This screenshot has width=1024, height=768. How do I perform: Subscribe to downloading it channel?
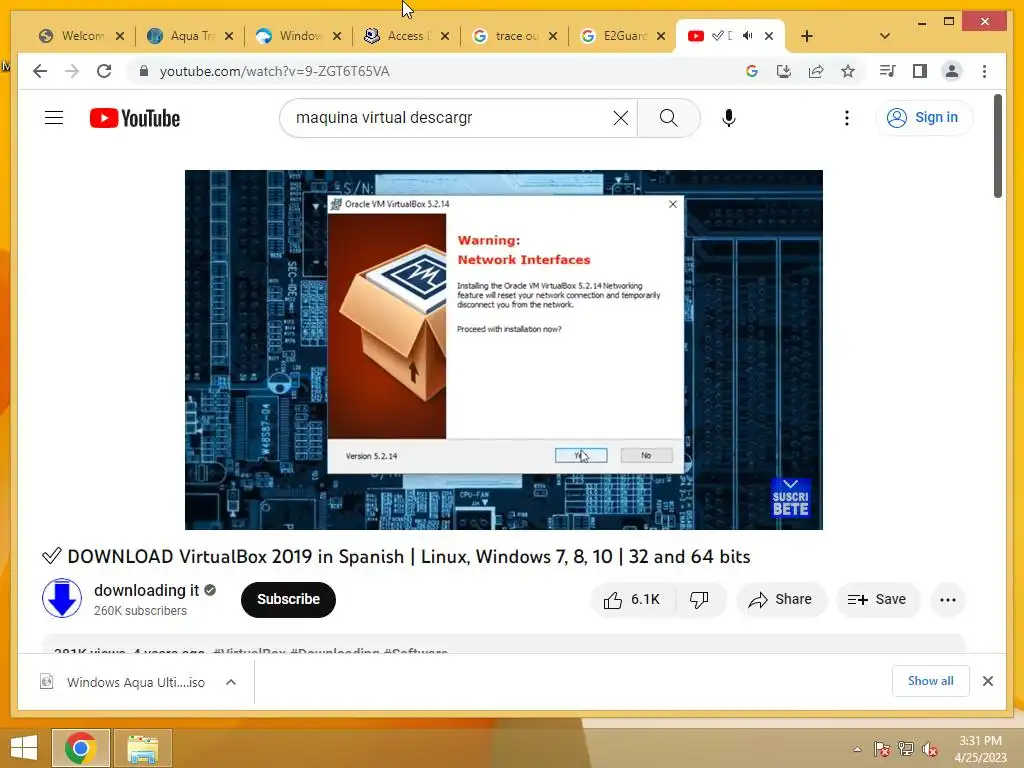point(288,600)
